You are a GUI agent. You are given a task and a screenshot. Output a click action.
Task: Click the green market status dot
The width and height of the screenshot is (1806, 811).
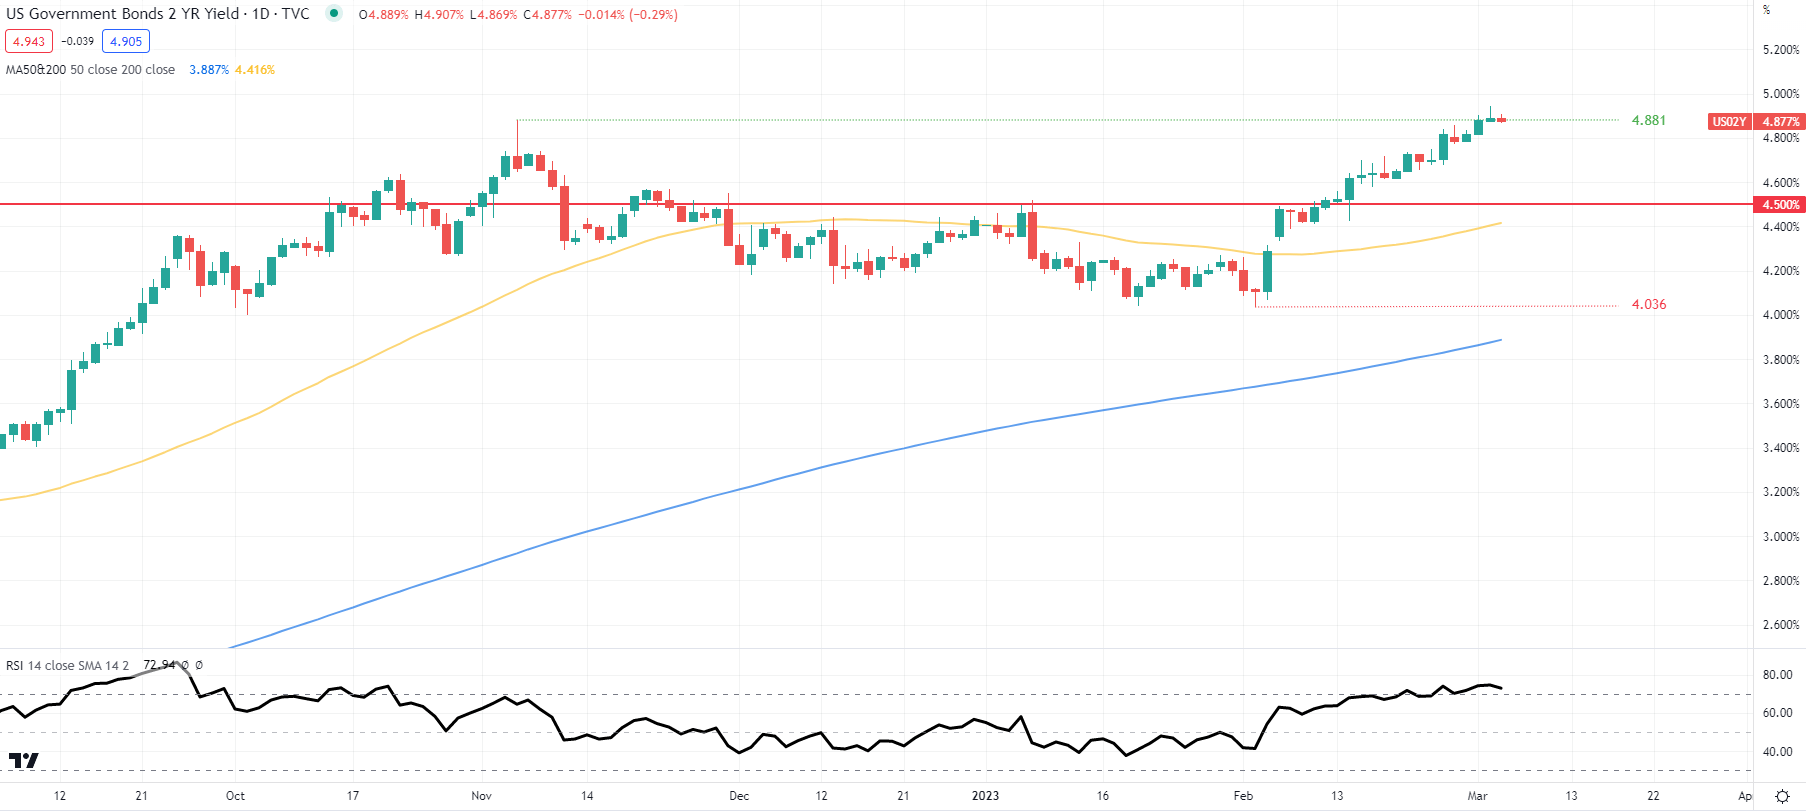[334, 14]
